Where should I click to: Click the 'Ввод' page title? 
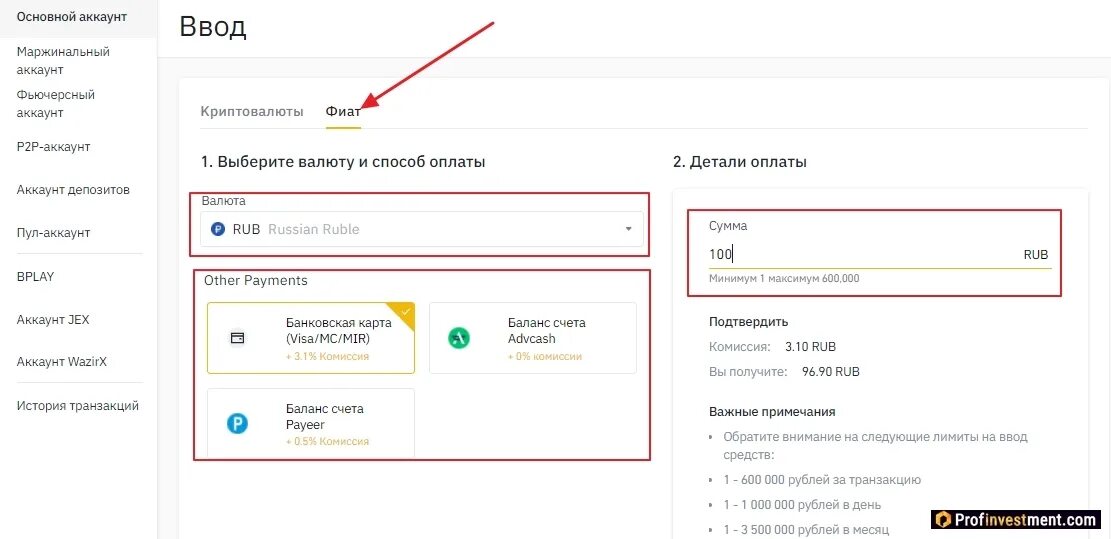213,27
